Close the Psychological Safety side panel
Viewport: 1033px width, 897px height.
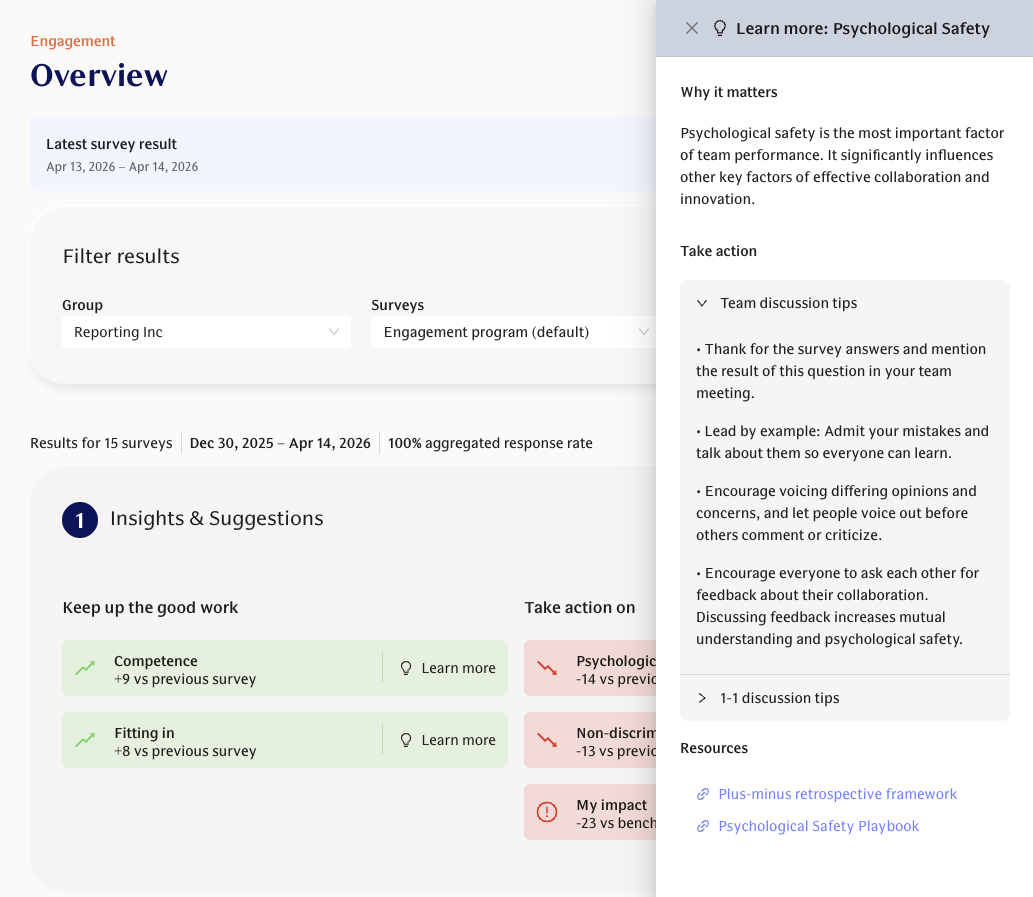tap(691, 28)
